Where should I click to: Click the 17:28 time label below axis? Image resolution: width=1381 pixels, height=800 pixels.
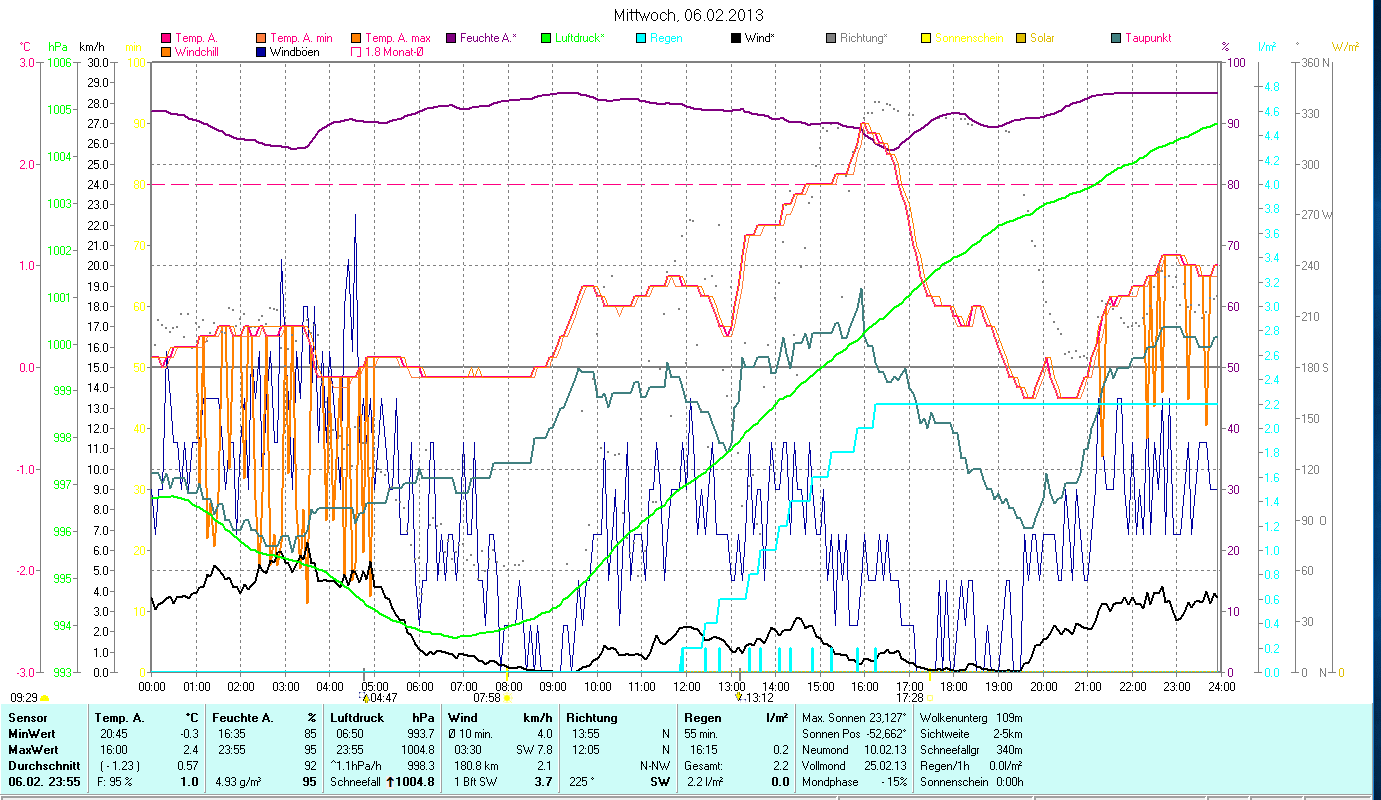[x=910, y=698]
